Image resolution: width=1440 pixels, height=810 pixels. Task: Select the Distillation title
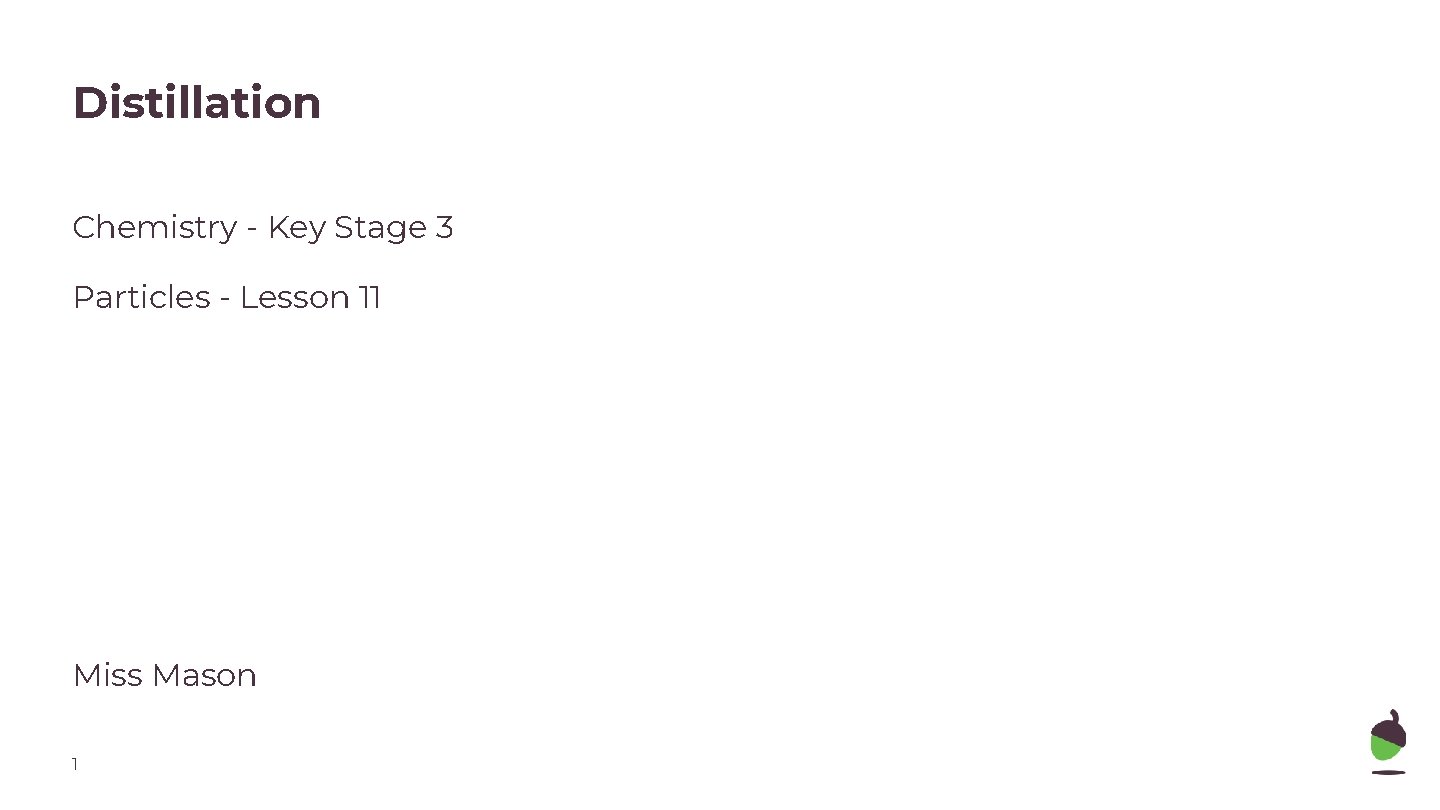(x=197, y=103)
